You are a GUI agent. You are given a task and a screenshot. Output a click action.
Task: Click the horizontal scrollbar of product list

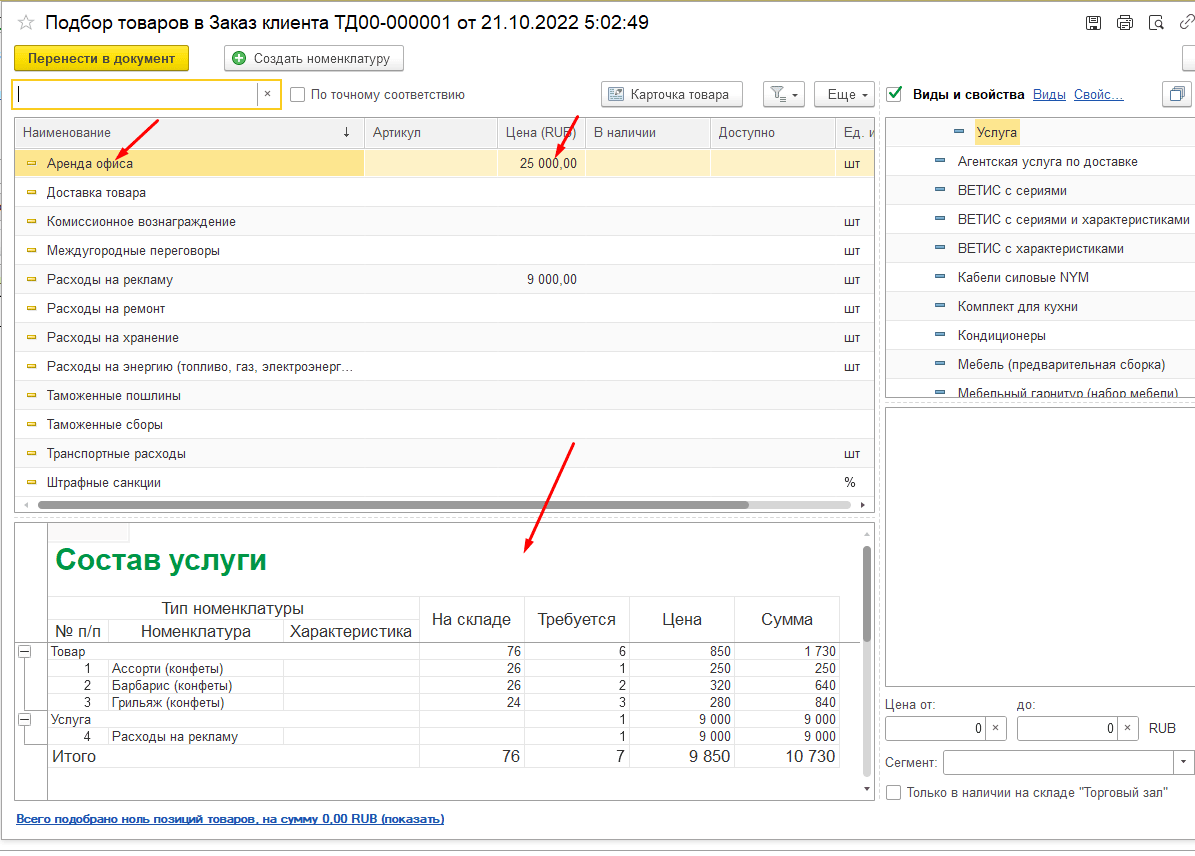[x=393, y=505]
